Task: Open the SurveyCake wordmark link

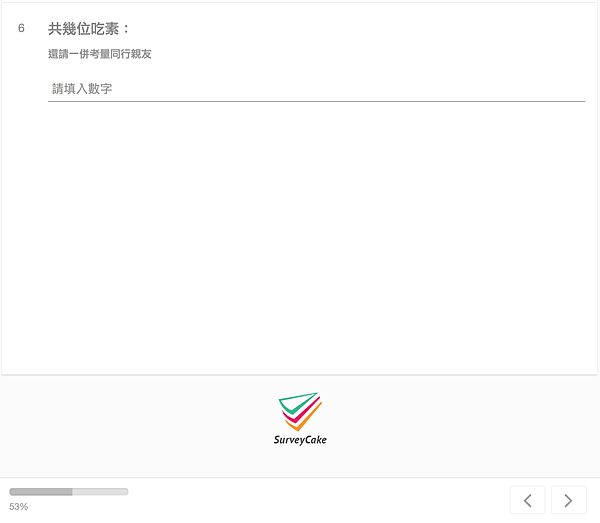Action: [x=300, y=440]
